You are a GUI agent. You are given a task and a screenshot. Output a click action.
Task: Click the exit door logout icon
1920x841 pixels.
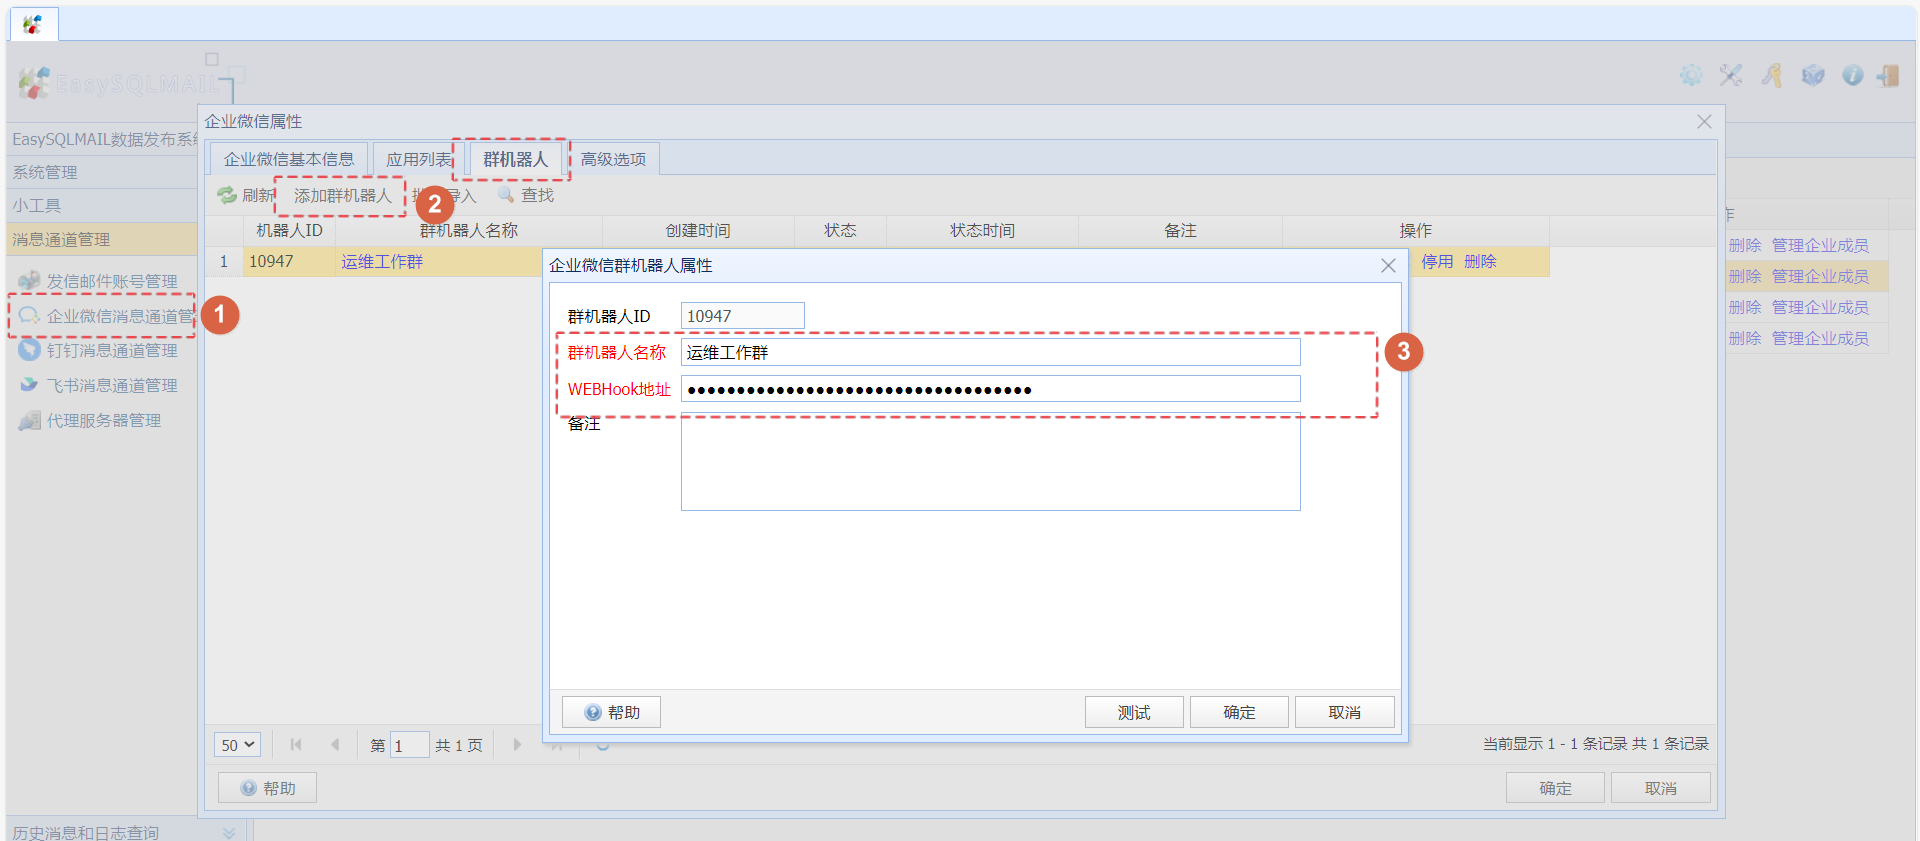tap(1888, 75)
